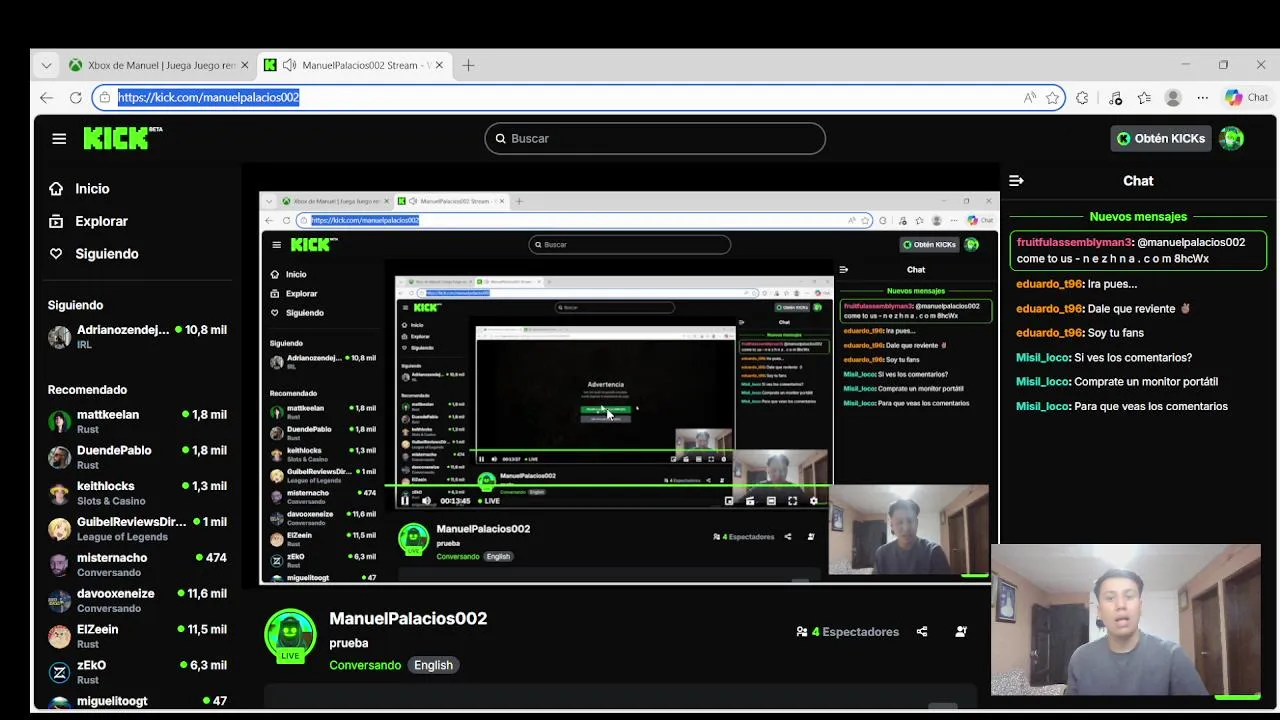
Task: Open recommended channel mattkeelan
Action: (138, 421)
